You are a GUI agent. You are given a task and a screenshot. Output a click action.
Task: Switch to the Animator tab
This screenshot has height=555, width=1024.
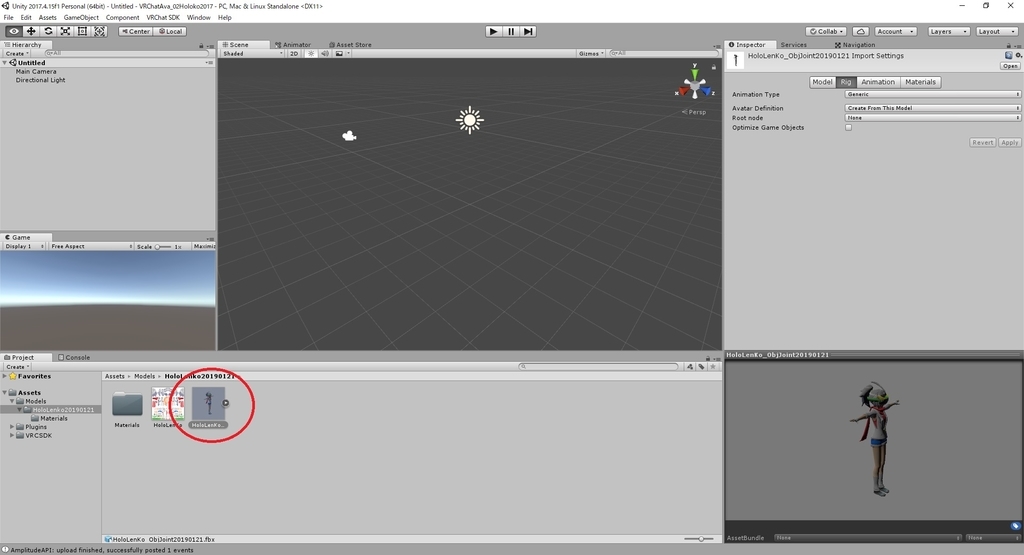pyautogui.click(x=293, y=45)
